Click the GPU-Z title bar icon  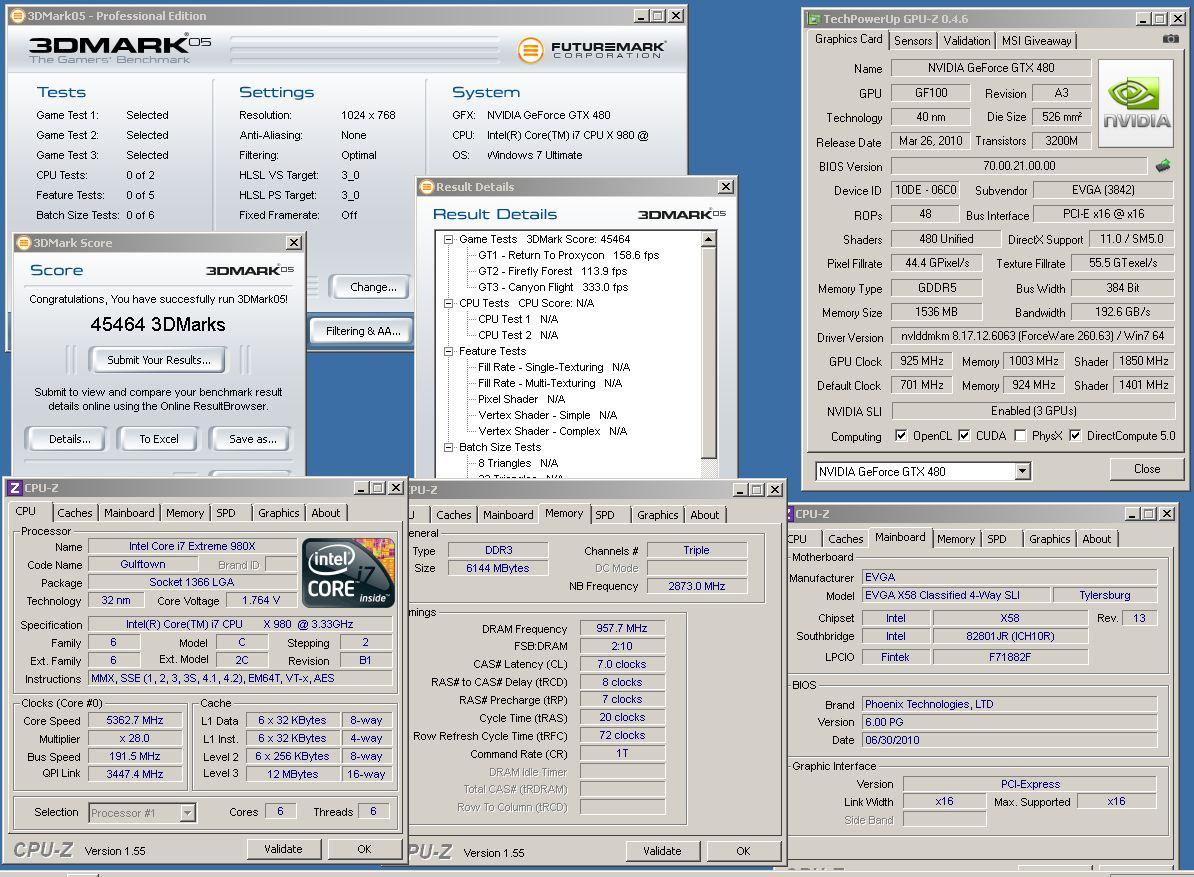[x=814, y=19]
